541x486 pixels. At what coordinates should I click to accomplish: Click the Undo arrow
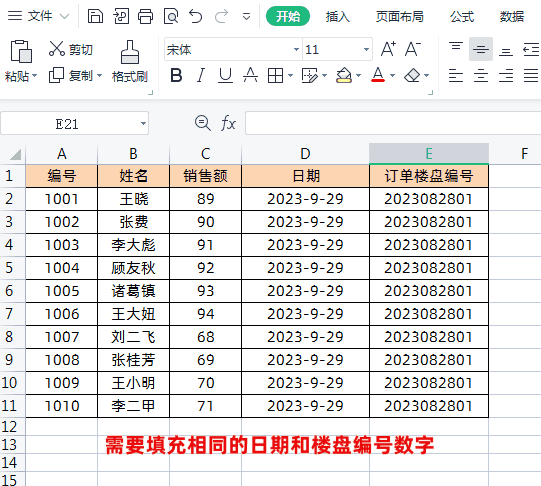196,16
